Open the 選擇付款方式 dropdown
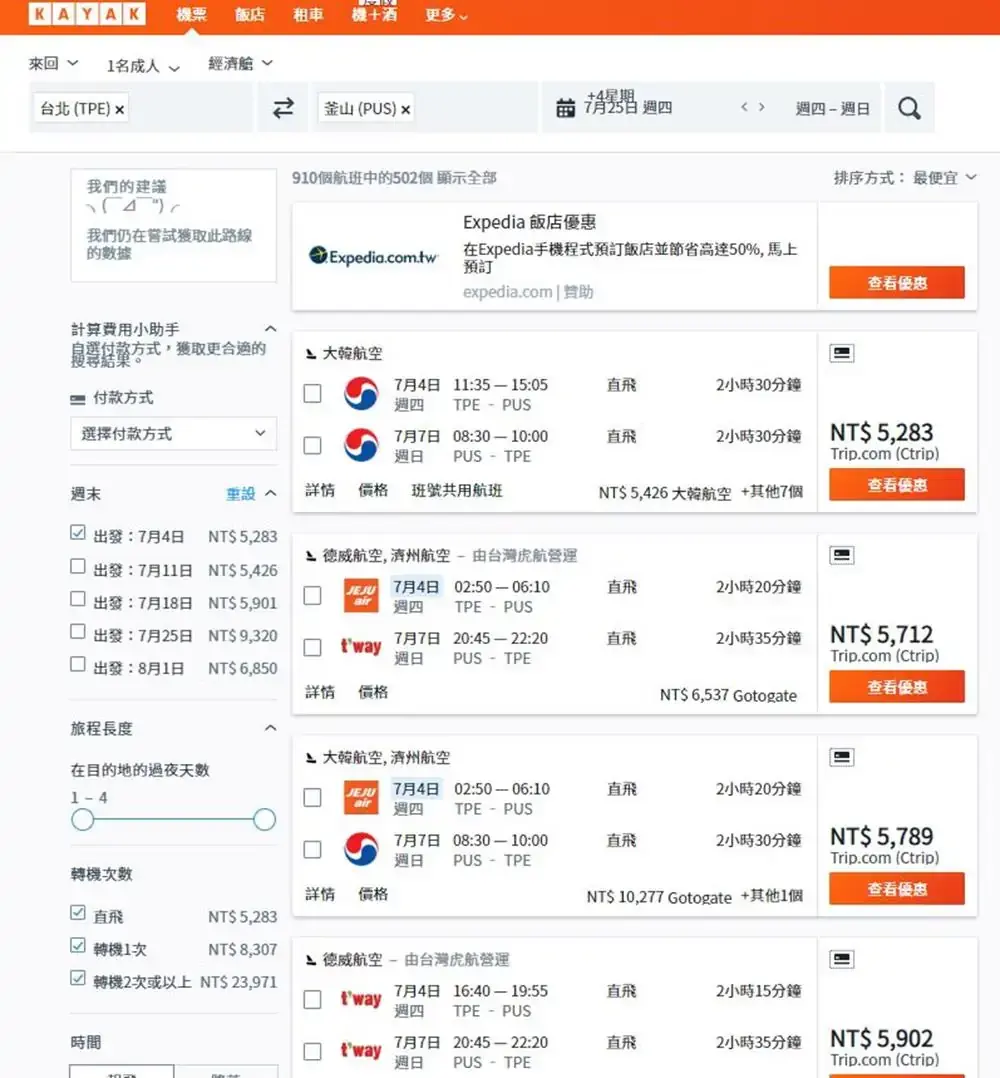The height and width of the screenshot is (1078, 1000). pos(174,434)
